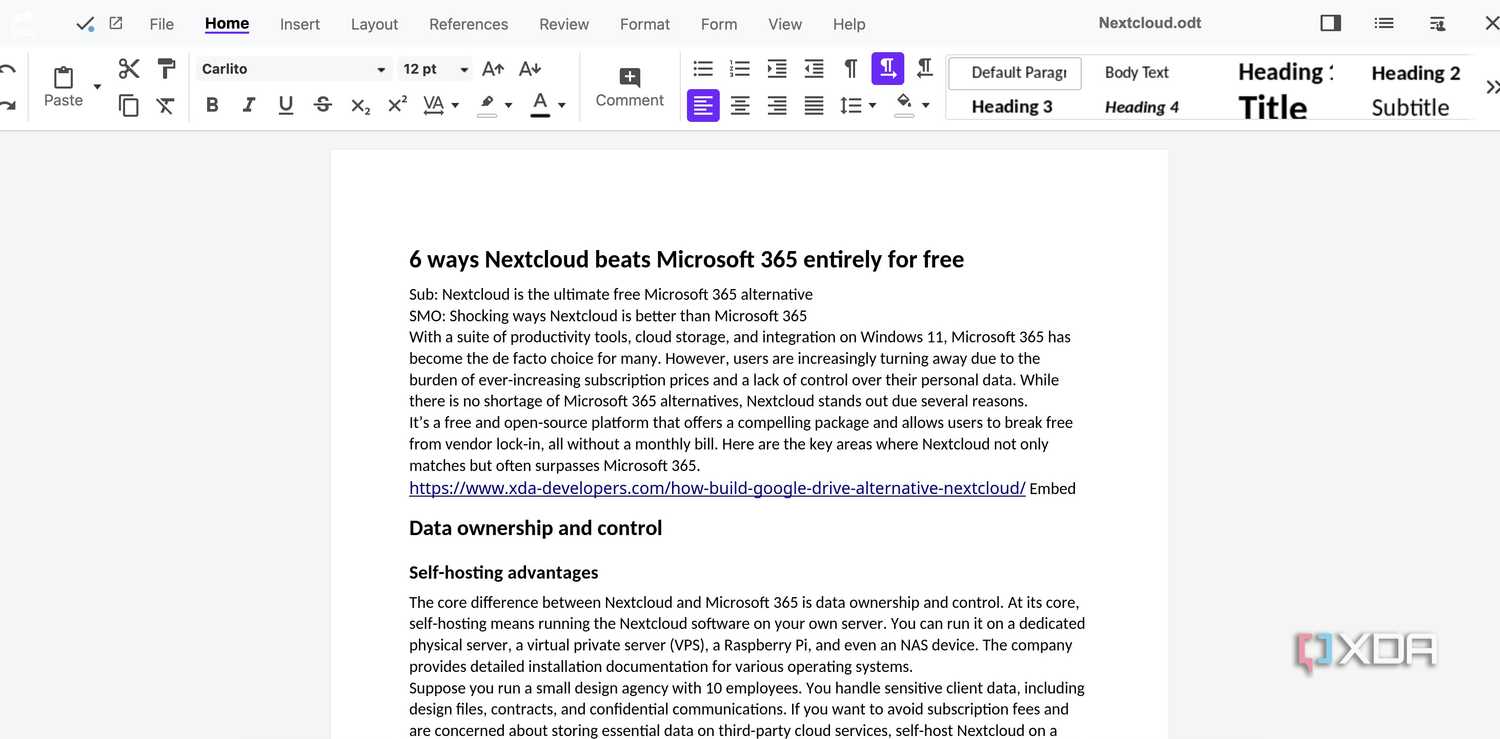Select the Default Paragraph style

1015,73
